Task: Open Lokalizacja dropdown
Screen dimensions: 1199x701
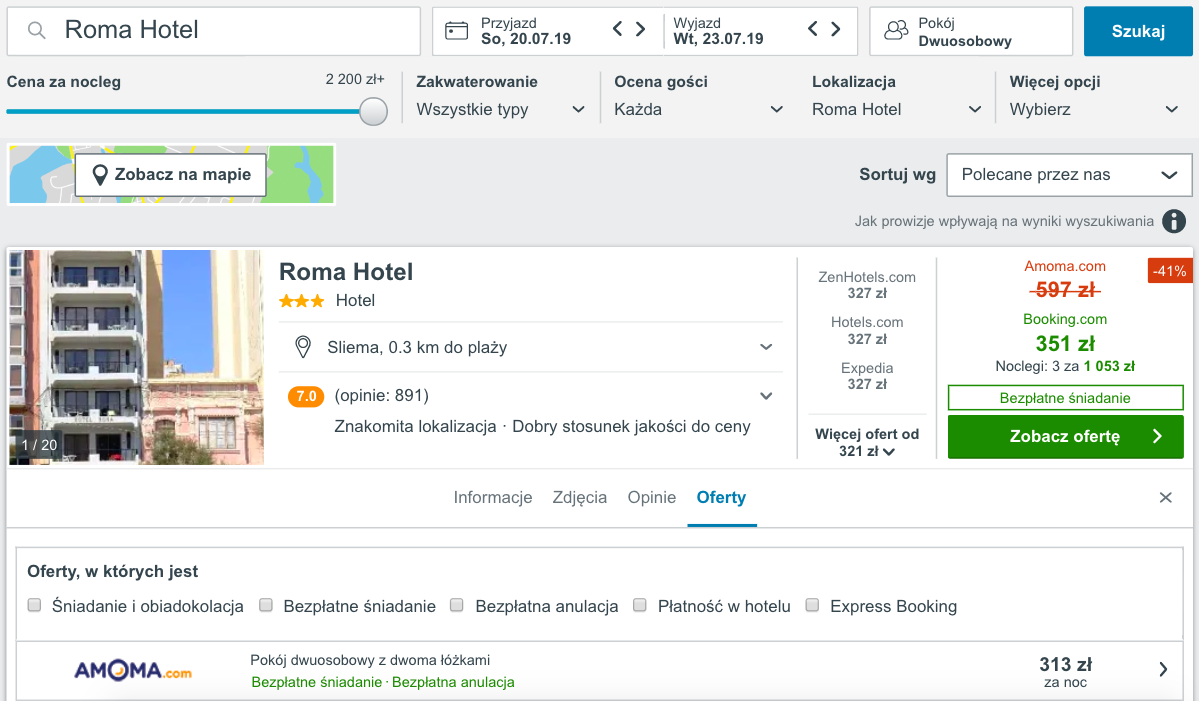Action: coord(897,109)
